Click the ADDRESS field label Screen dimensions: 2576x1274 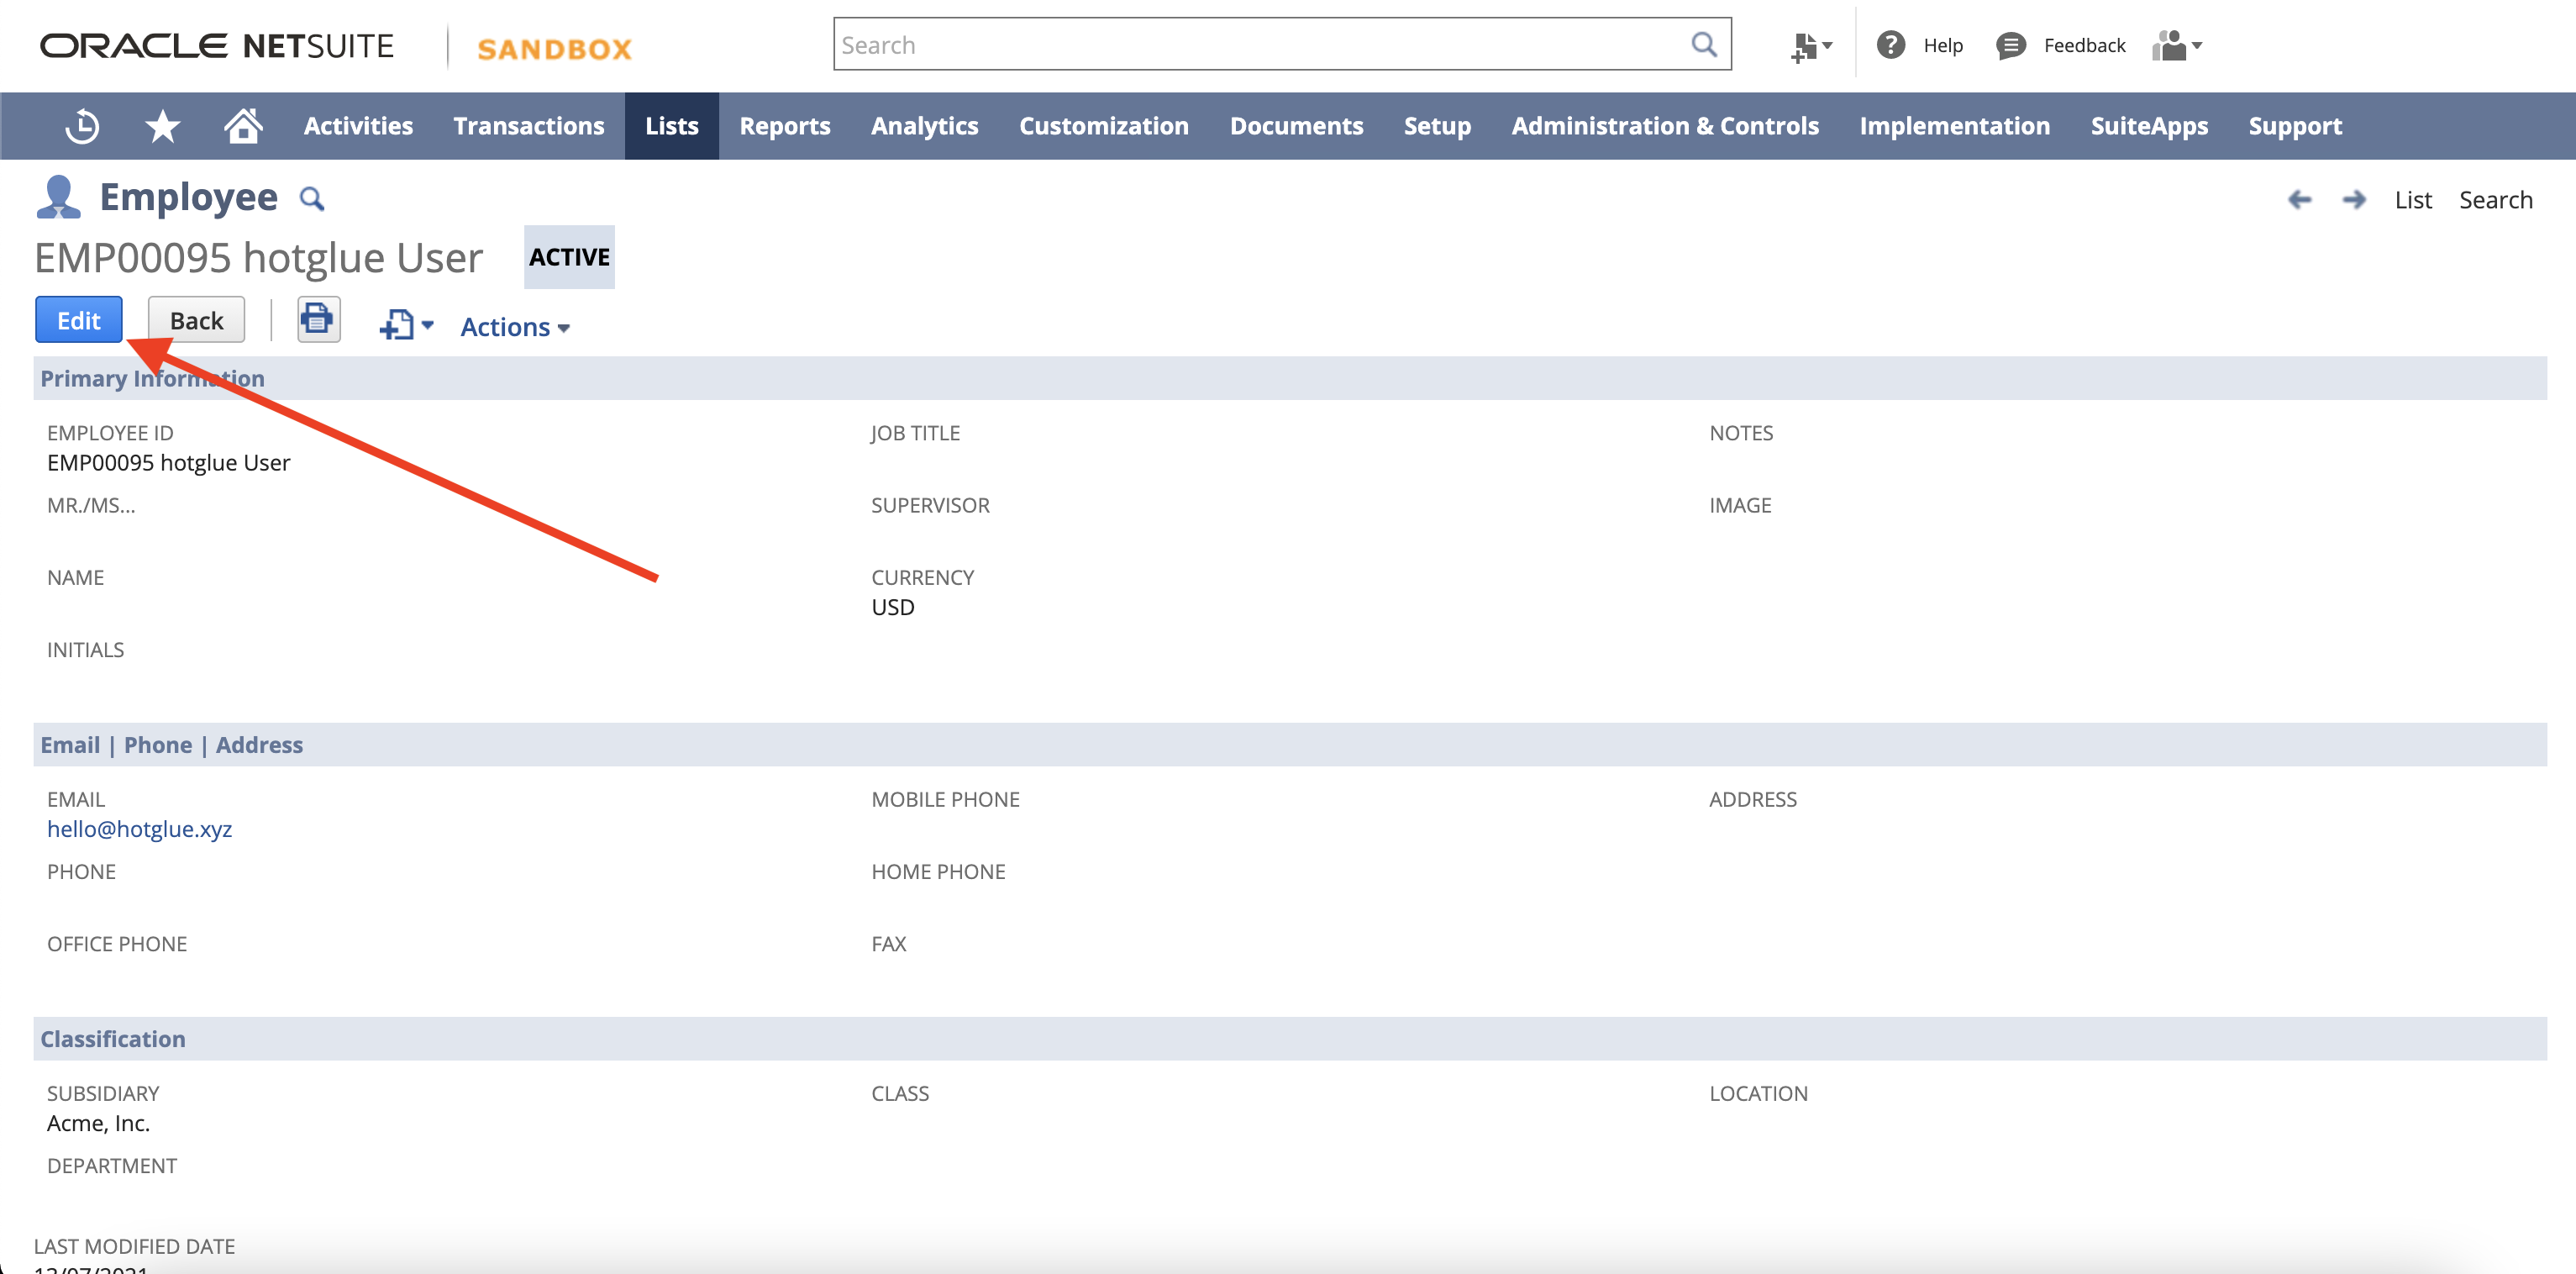click(1753, 800)
